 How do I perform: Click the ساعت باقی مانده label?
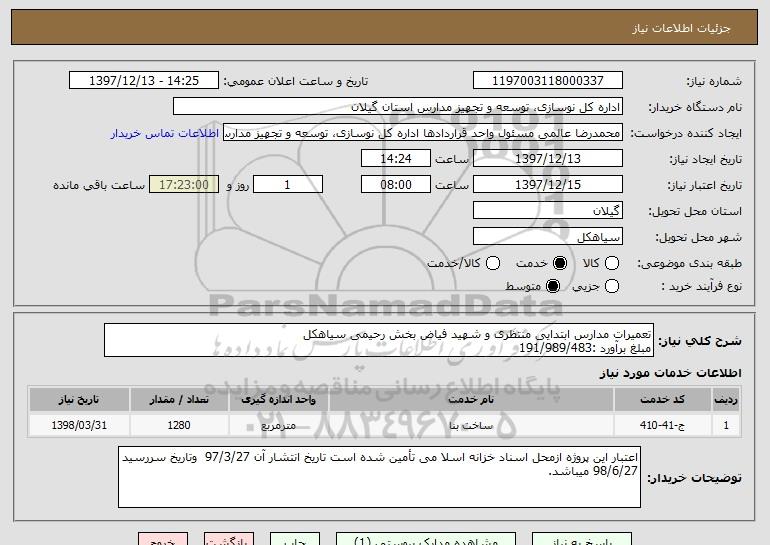[x=99, y=185]
